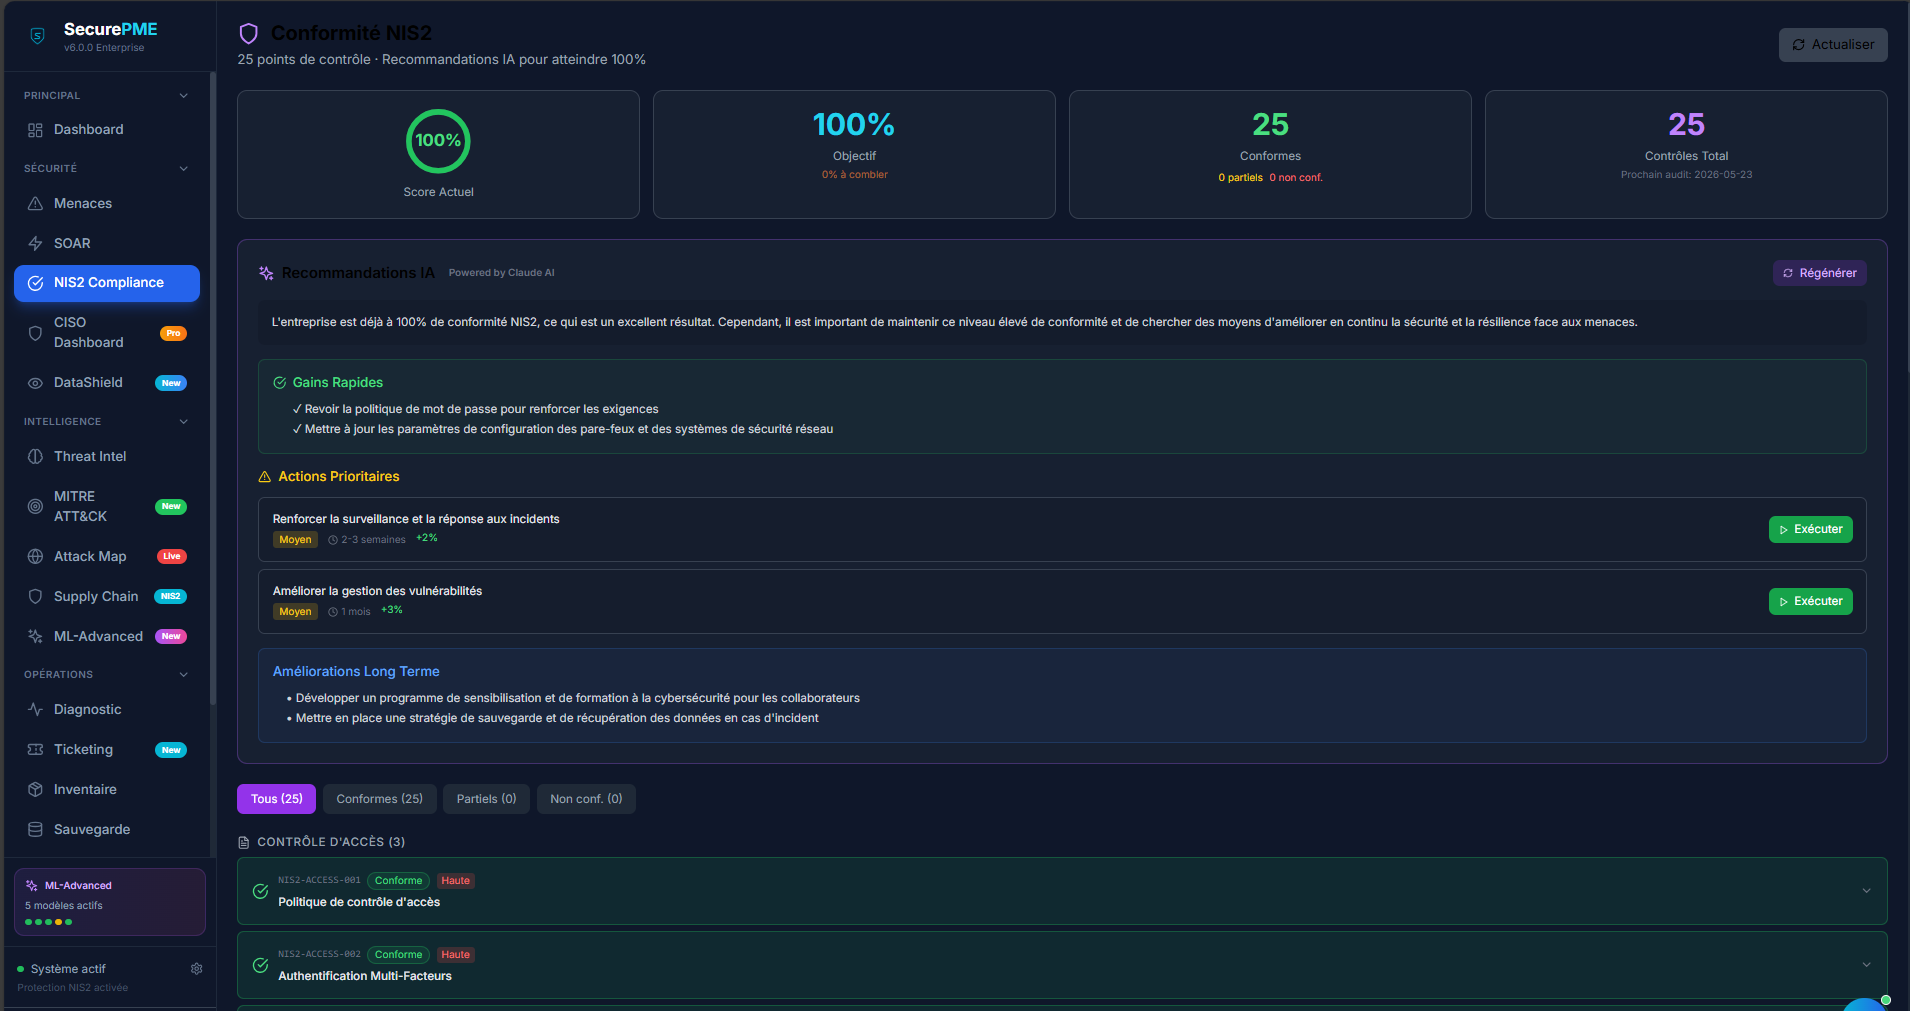Click the Actualiser button

click(x=1833, y=45)
